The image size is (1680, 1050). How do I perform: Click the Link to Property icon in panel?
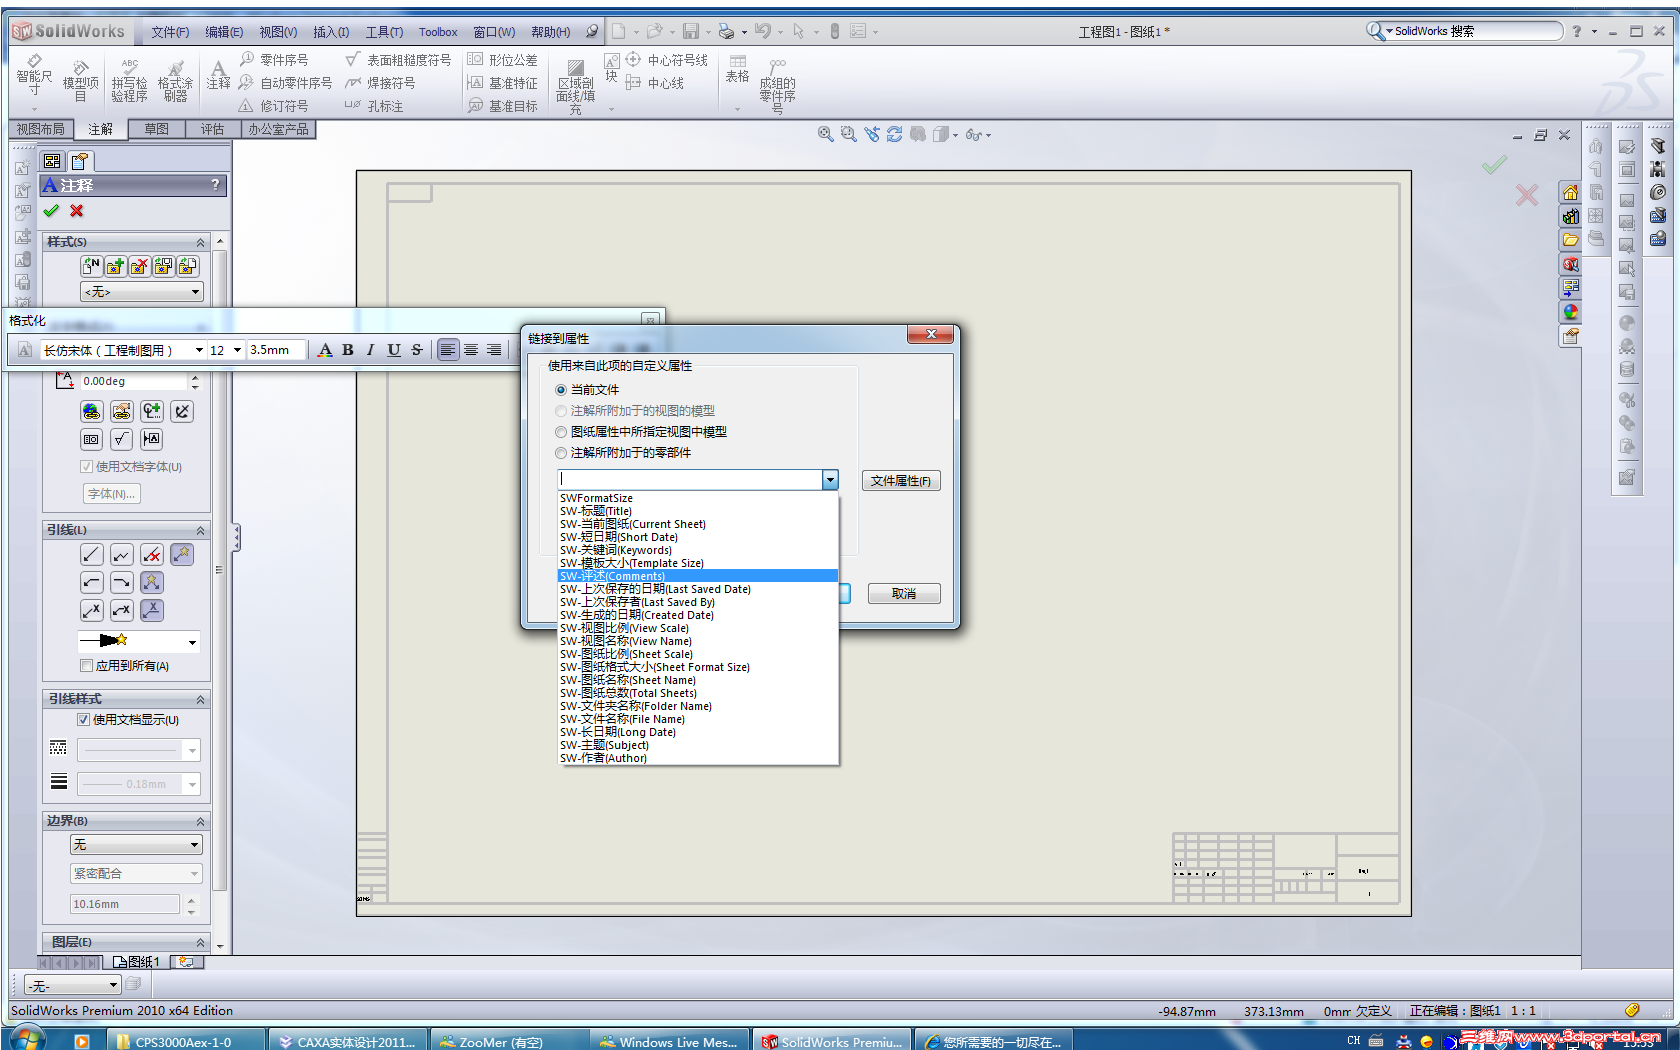122,411
